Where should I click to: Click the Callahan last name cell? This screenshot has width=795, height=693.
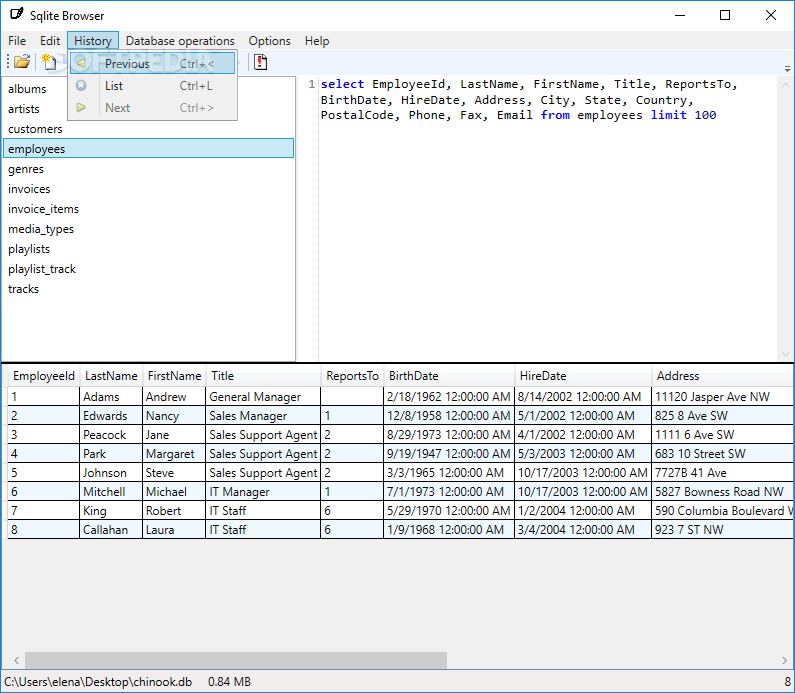pyautogui.click(x=111, y=530)
